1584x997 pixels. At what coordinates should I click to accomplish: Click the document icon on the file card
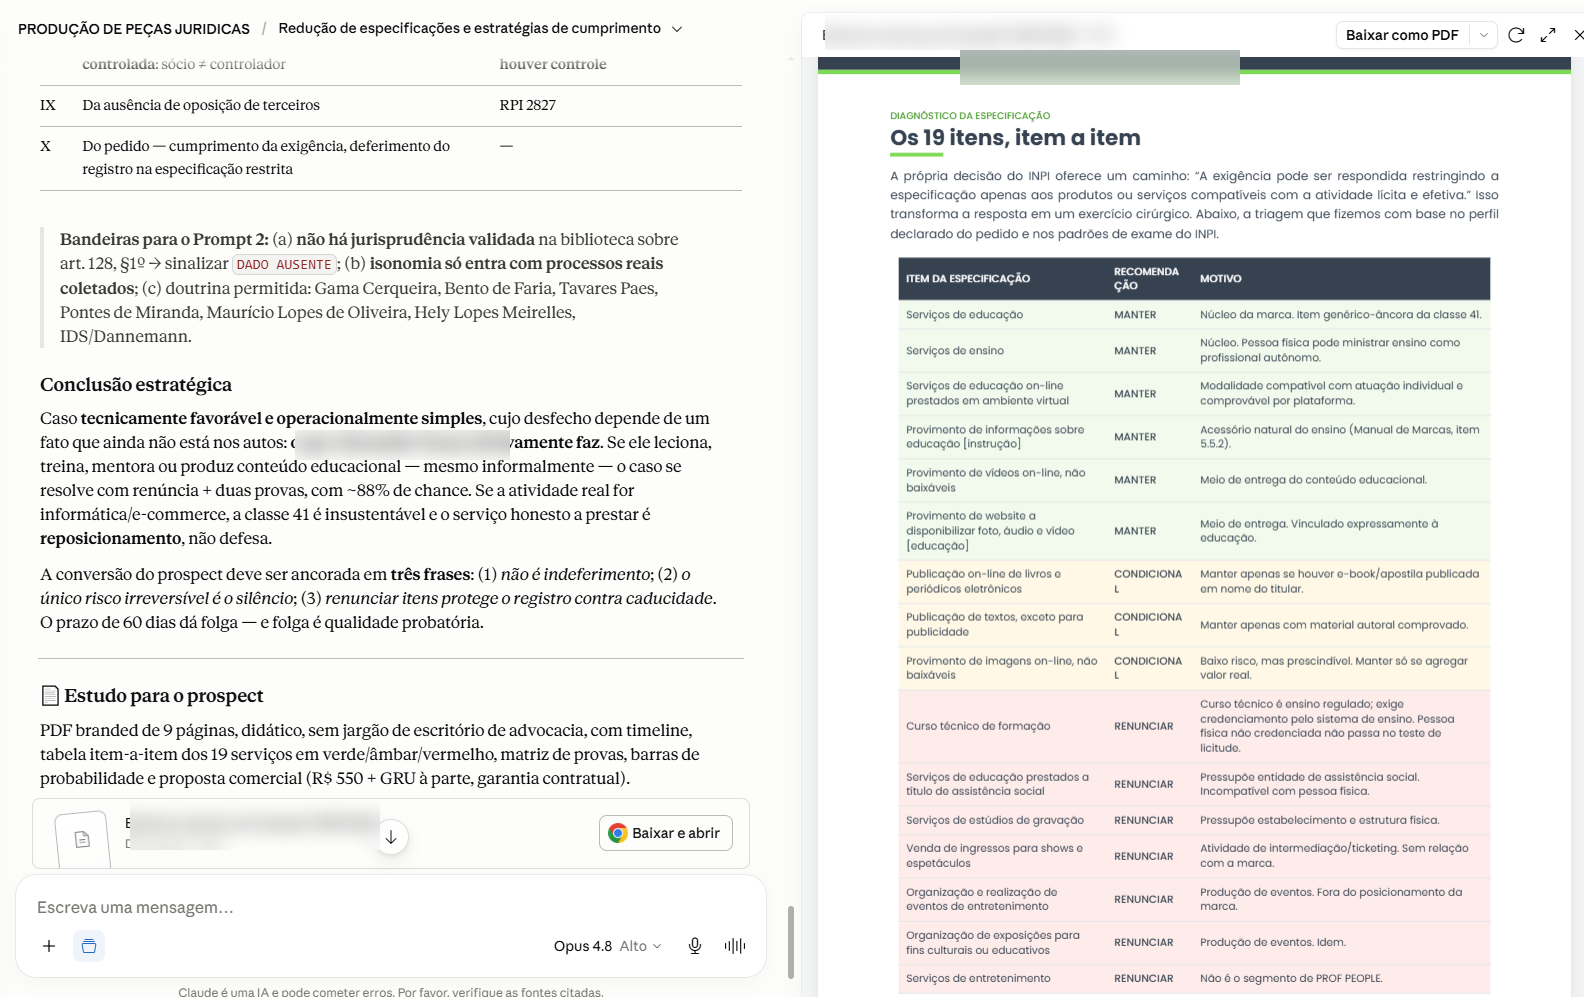point(83,839)
